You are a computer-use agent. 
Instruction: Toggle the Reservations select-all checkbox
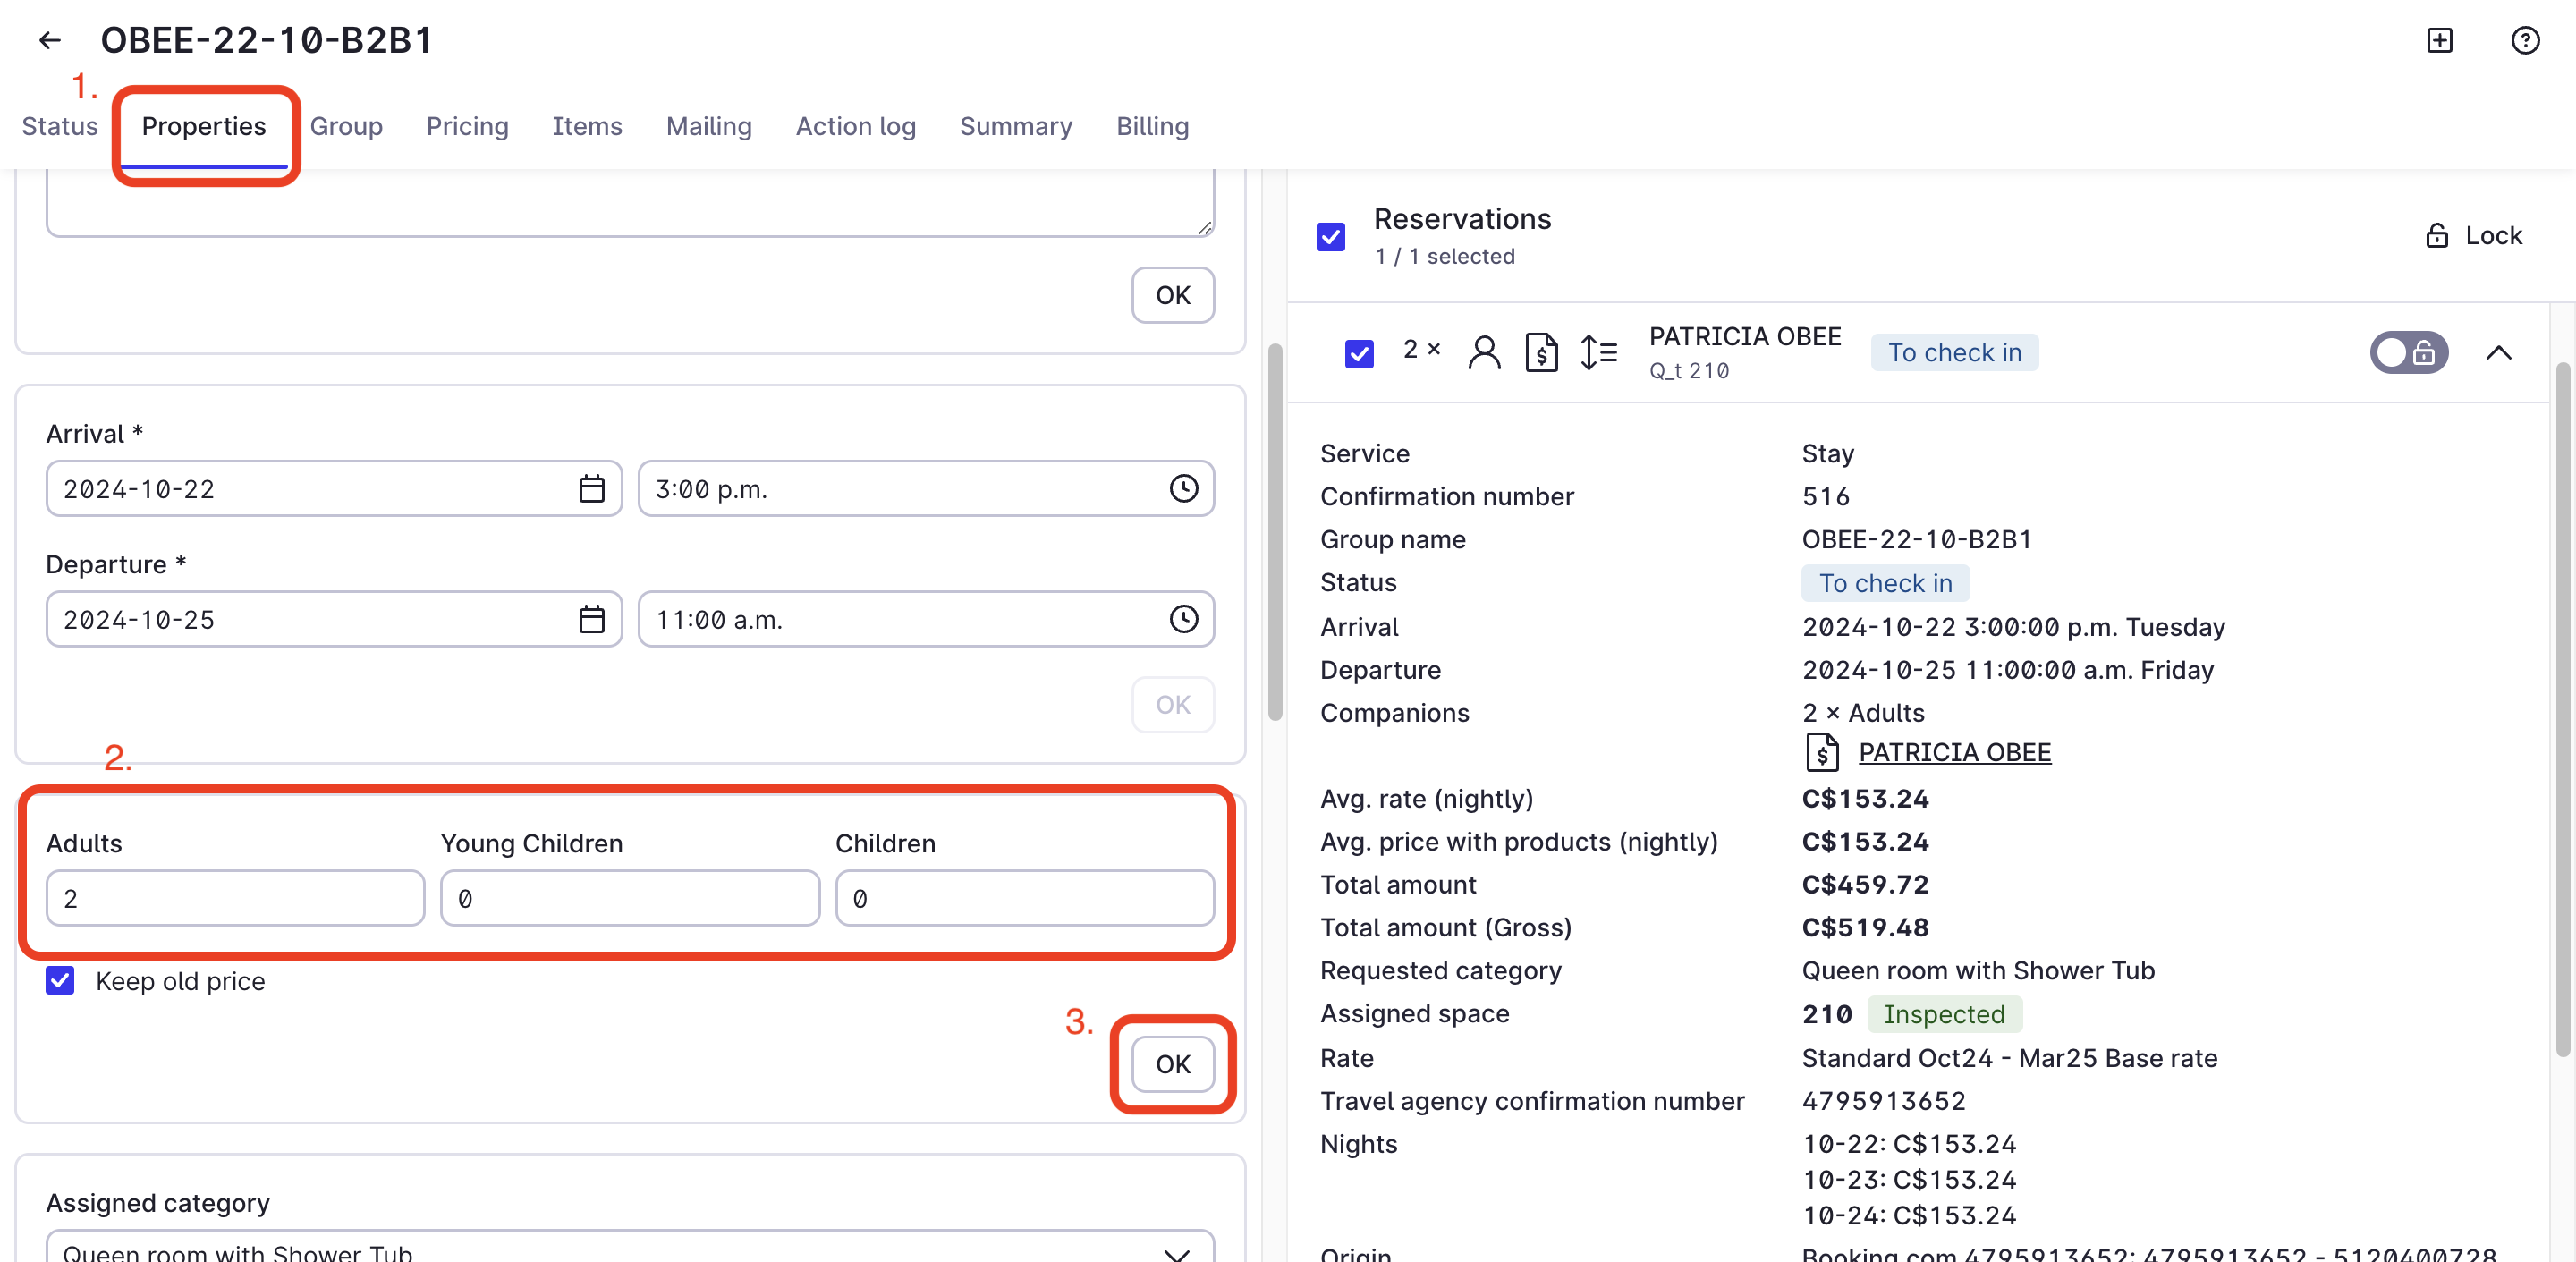click(x=1330, y=237)
